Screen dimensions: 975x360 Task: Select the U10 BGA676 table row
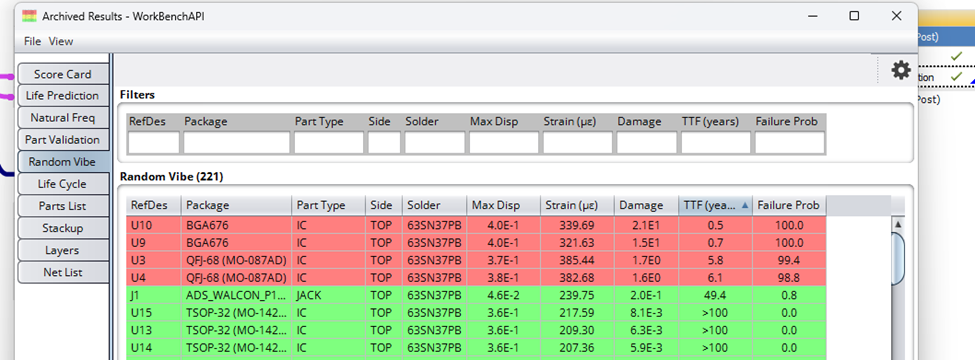coord(476,224)
